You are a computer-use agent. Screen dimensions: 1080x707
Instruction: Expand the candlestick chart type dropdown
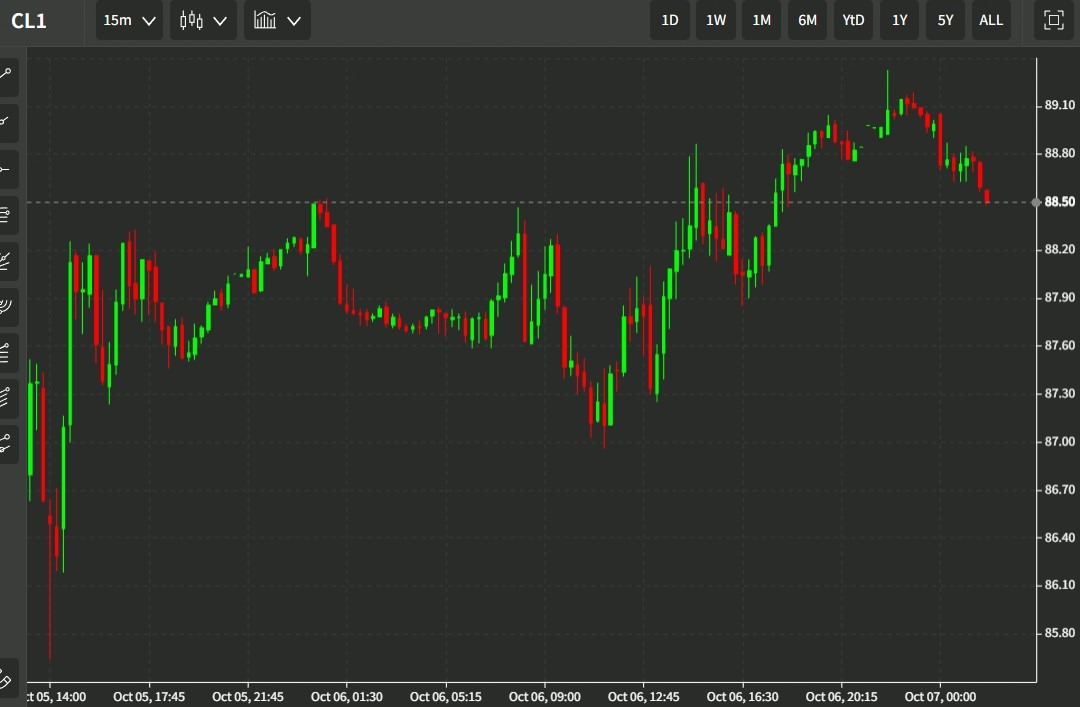point(203,20)
